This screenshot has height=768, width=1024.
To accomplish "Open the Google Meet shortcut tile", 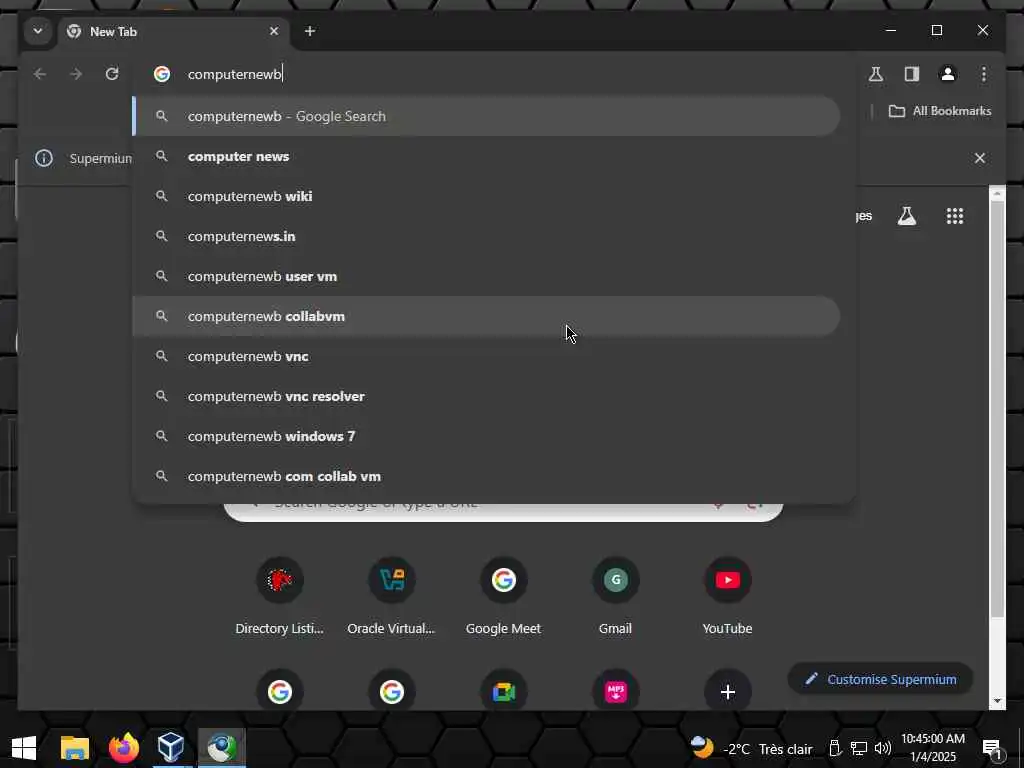I will click(x=504, y=596).
